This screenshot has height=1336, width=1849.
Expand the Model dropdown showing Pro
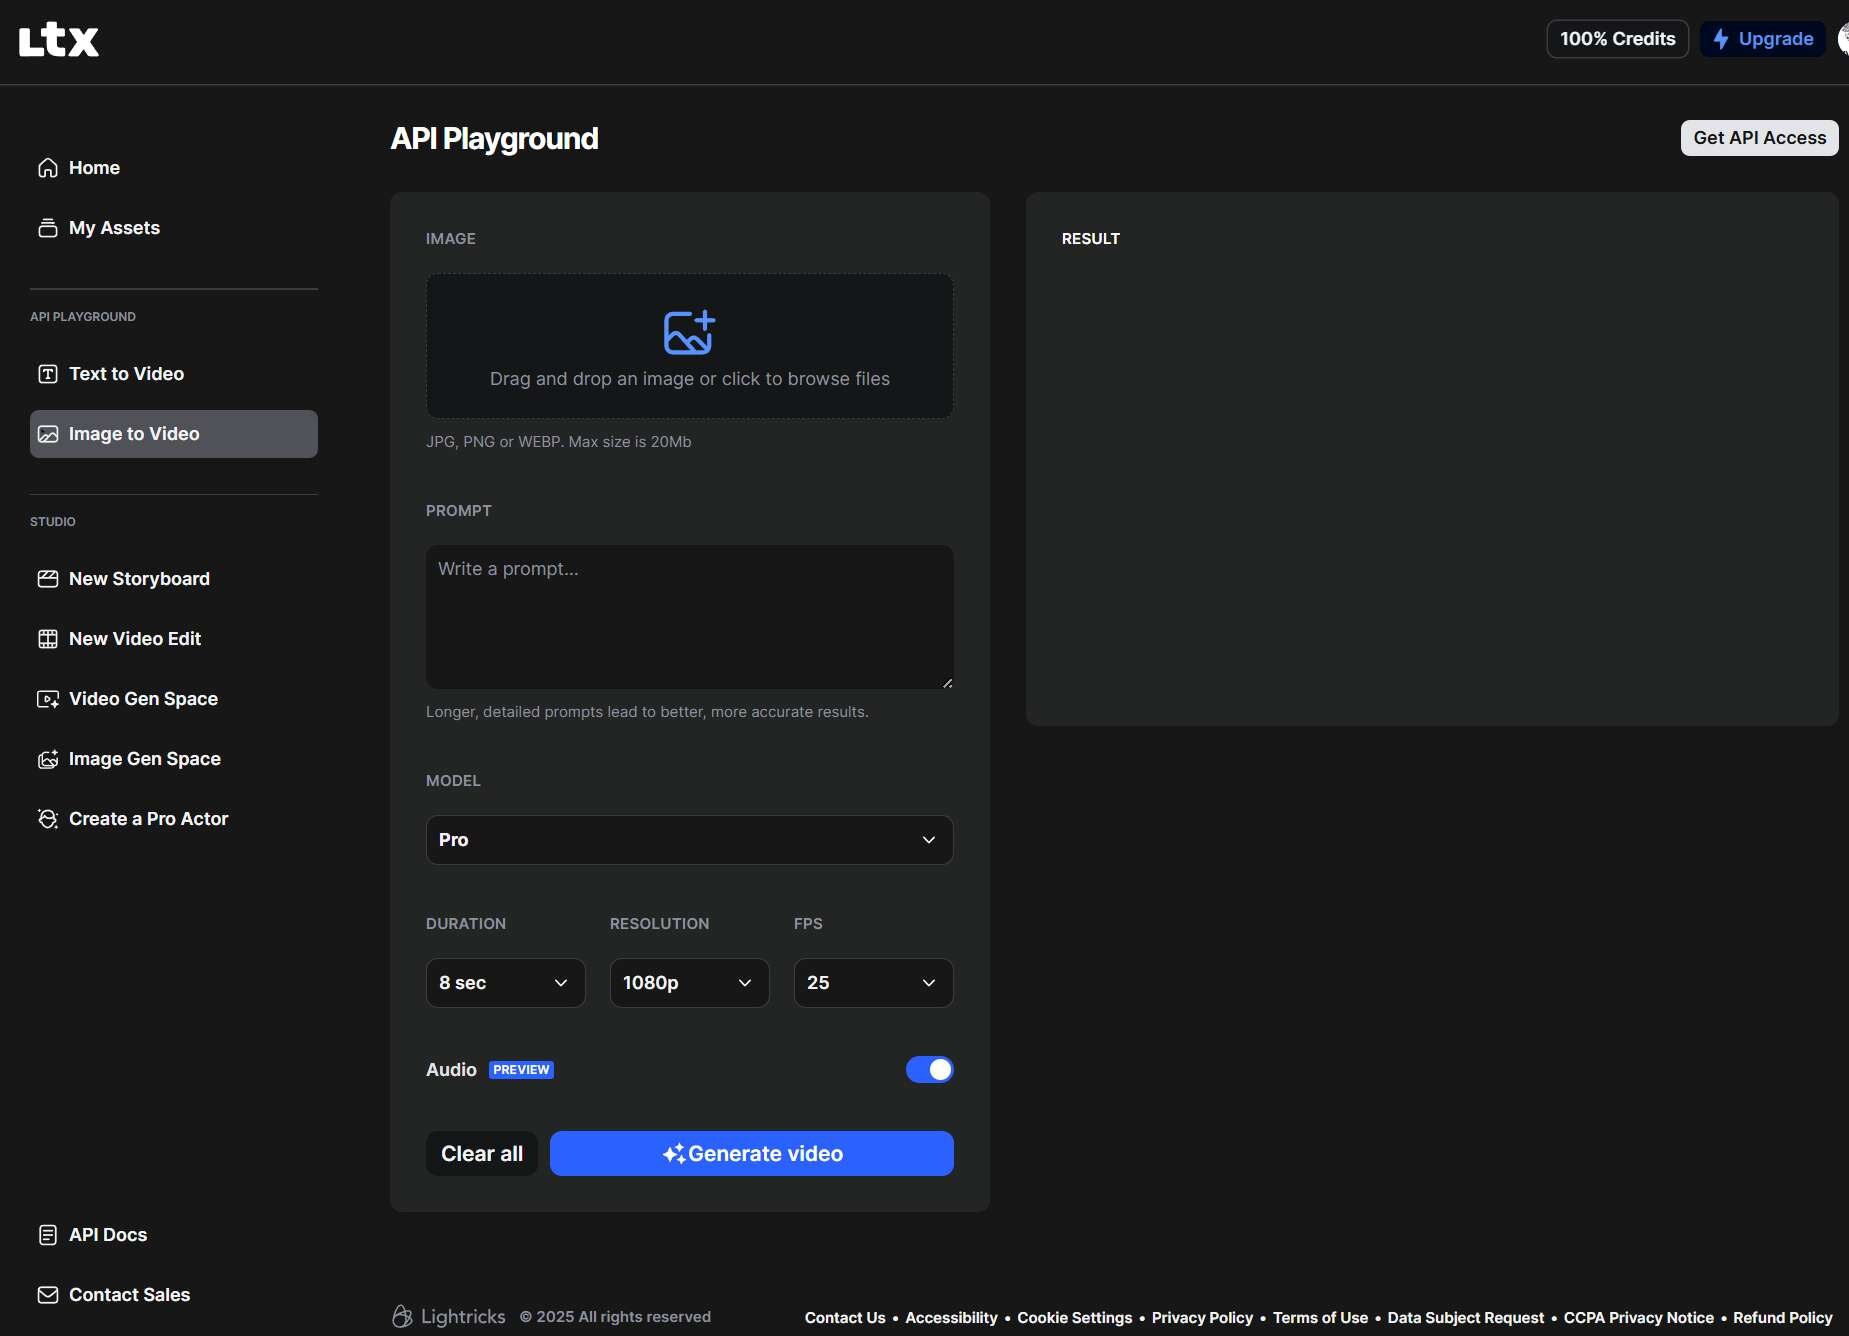click(x=689, y=840)
